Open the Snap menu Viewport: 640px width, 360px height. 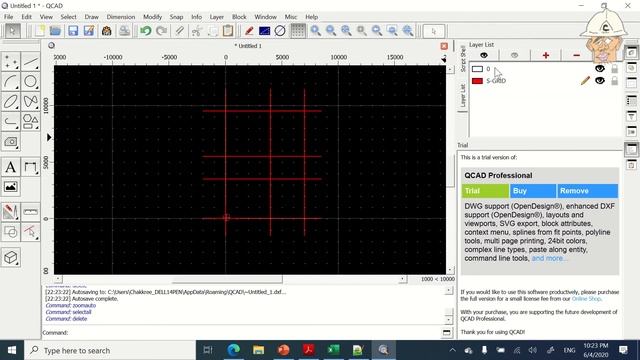pyautogui.click(x=176, y=17)
